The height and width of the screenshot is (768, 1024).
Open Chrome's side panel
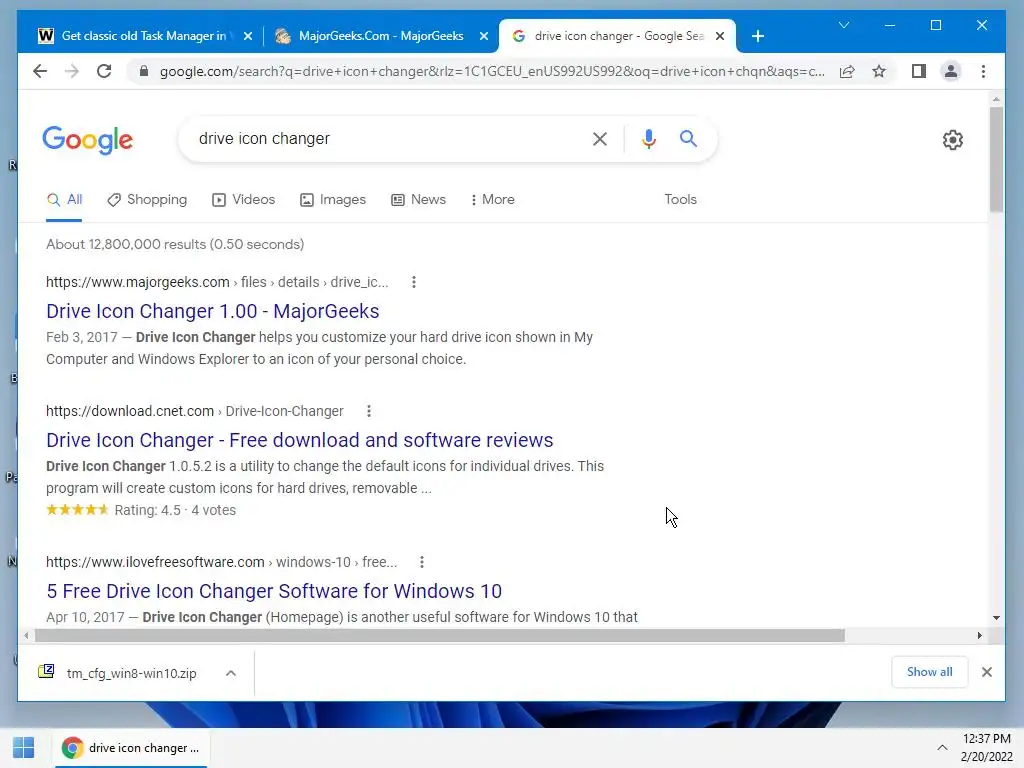coord(919,71)
